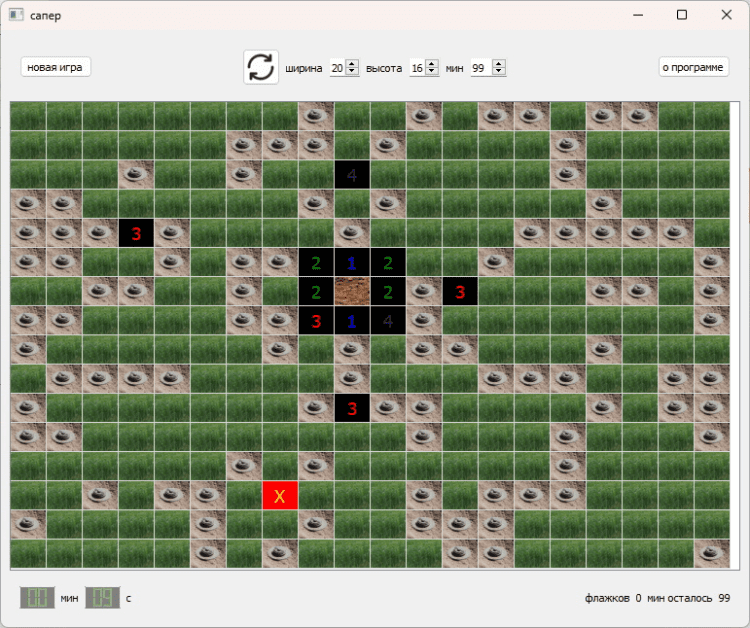Click the Minesweeper app icon in the title bar
750x628 pixels.
[16, 15]
